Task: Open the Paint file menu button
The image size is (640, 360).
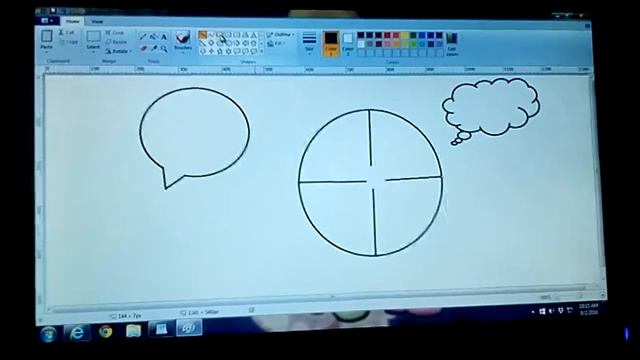Action: pos(47,21)
